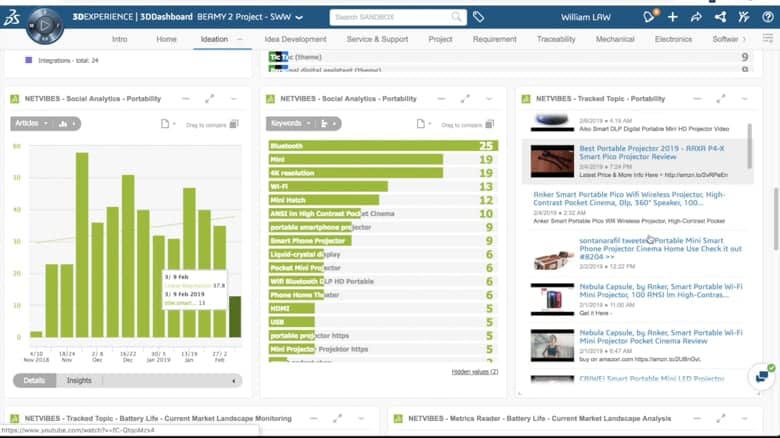Click the William LAW user name
Image resolution: width=780 pixels, height=438 pixels.
[x=585, y=17]
